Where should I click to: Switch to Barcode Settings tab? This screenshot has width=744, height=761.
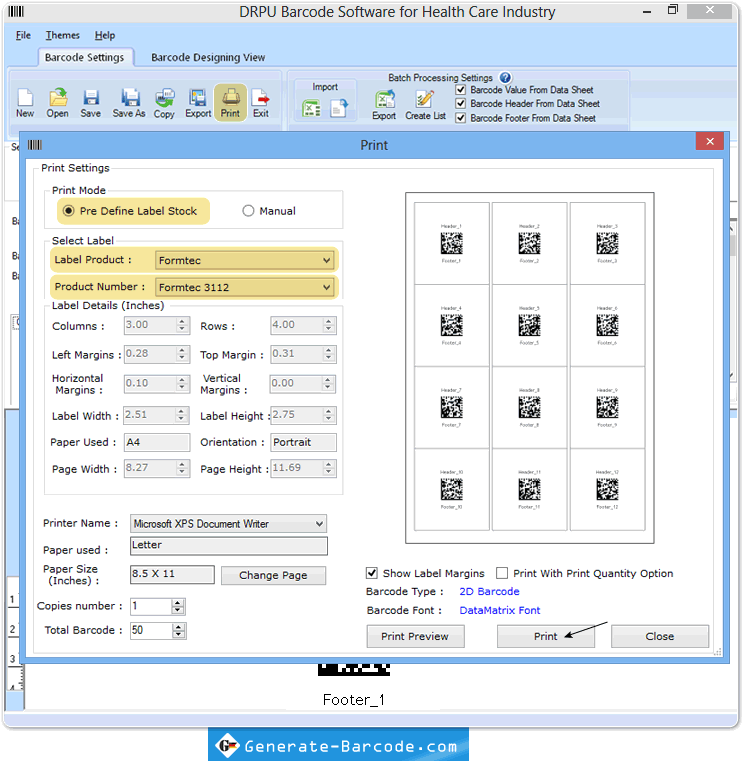coord(84,57)
